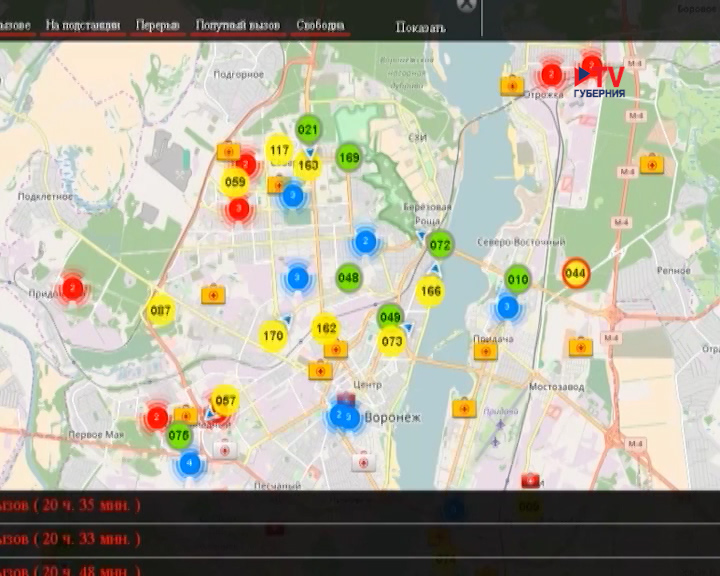Click green ambulance marker 169
This screenshot has height=576, width=720.
pos(349,157)
